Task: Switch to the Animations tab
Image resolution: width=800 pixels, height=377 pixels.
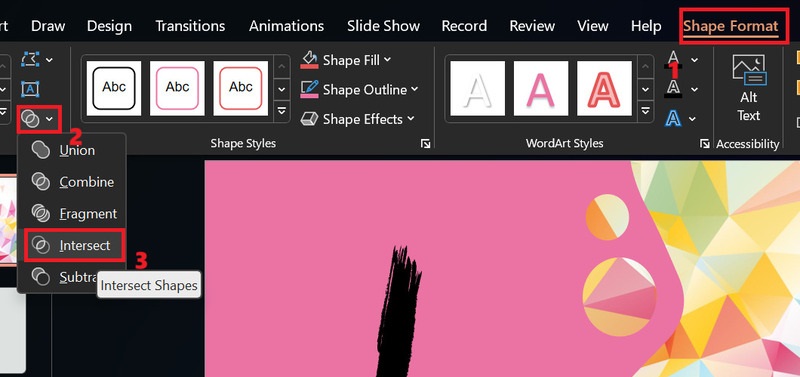Action: click(286, 26)
